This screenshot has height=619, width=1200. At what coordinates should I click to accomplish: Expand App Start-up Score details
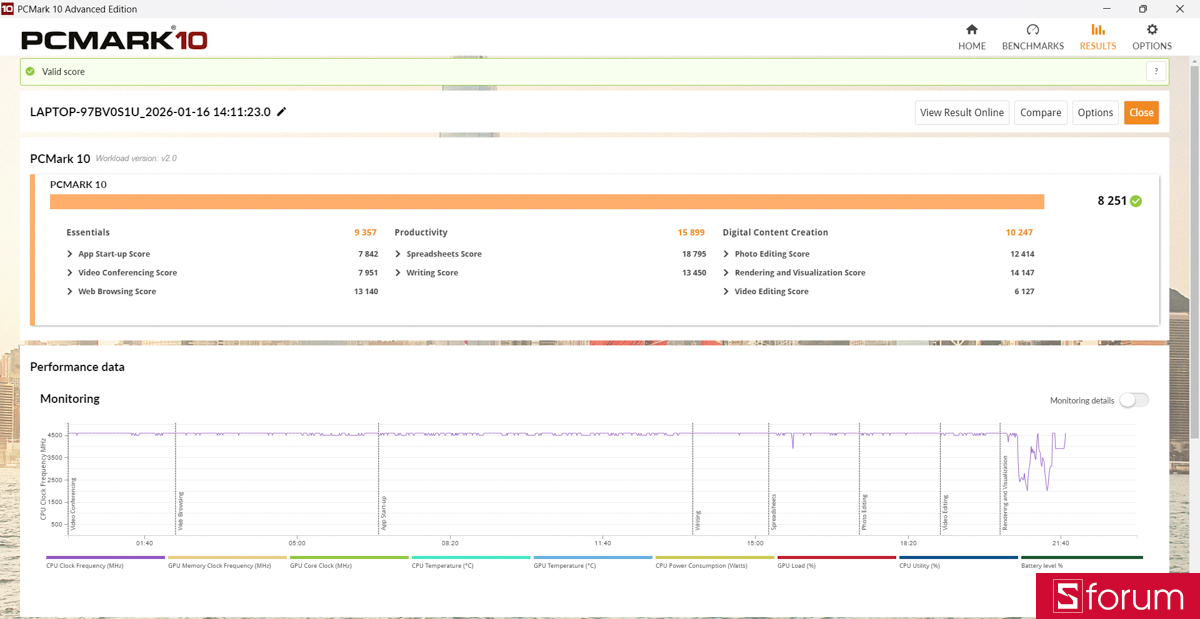70,254
